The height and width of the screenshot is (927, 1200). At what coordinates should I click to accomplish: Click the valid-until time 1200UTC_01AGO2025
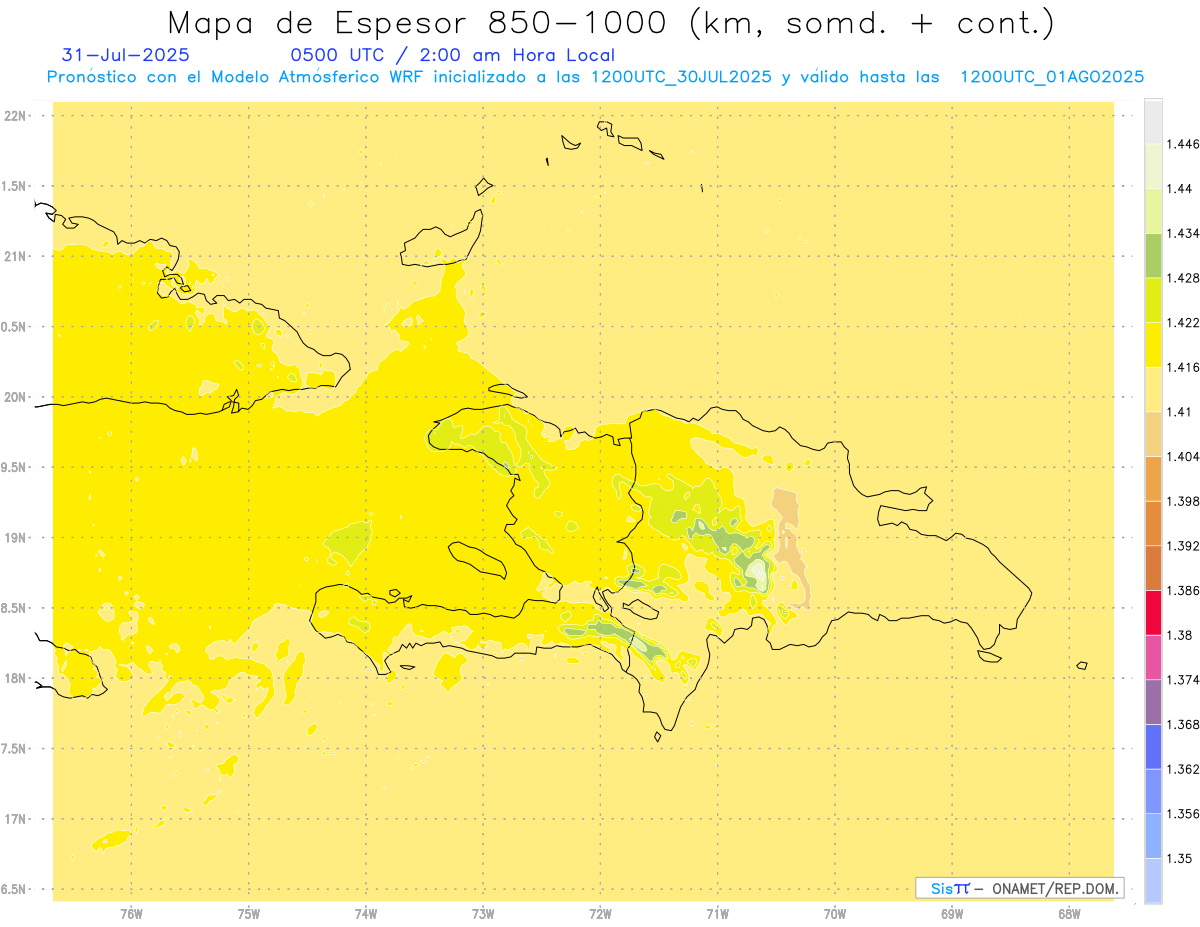coord(1052,77)
